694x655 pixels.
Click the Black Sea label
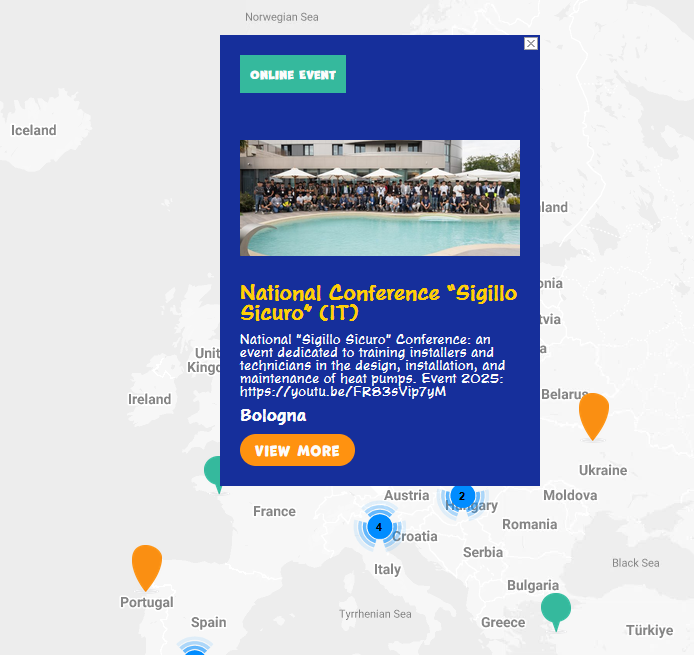636,563
